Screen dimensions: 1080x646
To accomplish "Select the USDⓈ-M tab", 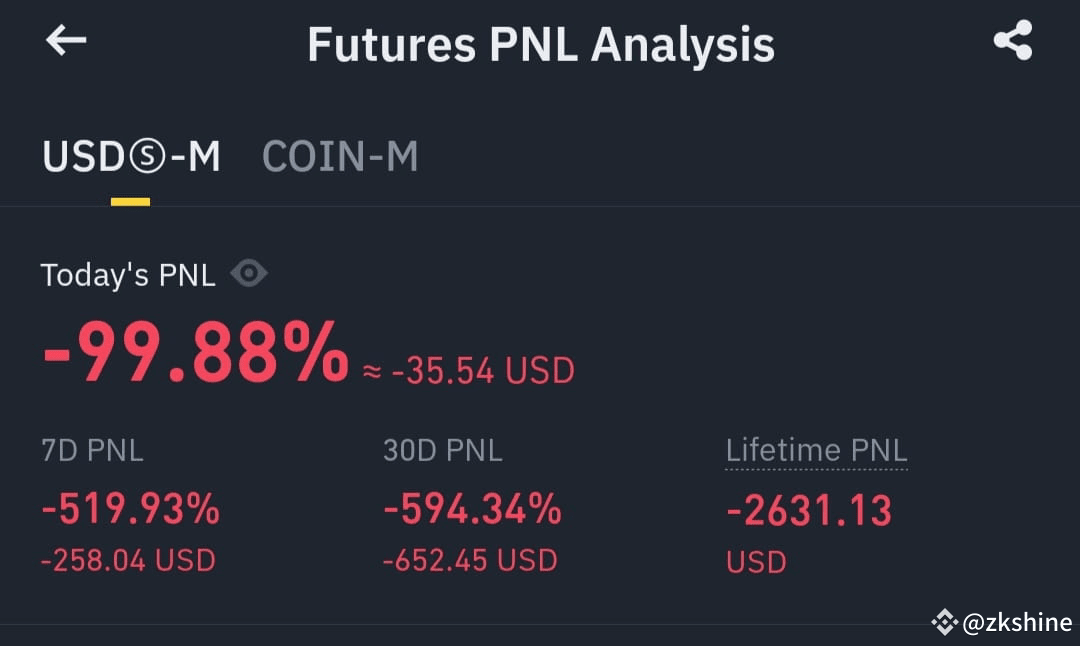I will point(130,155).
